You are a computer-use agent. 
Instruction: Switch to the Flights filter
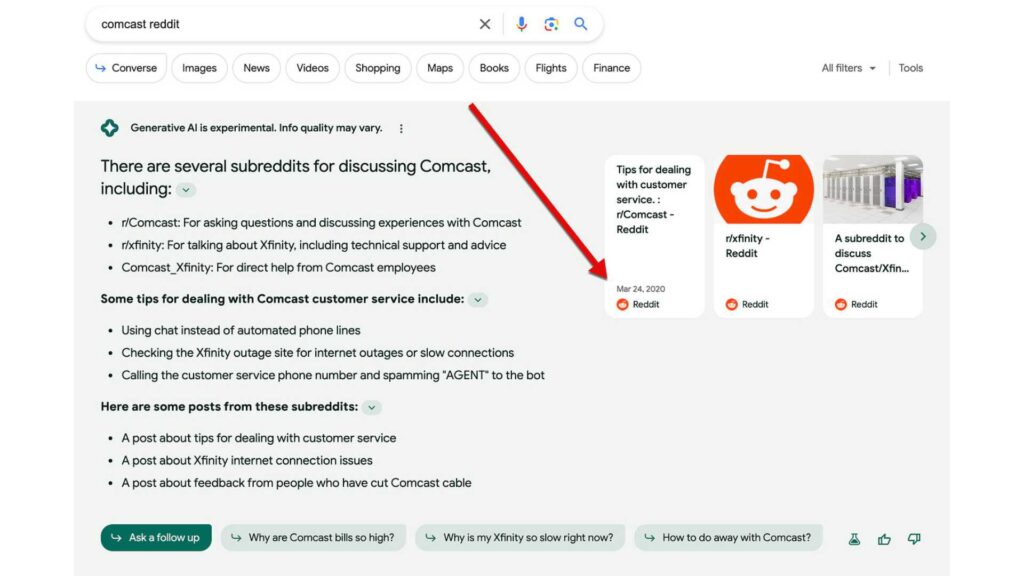[551, 68]
